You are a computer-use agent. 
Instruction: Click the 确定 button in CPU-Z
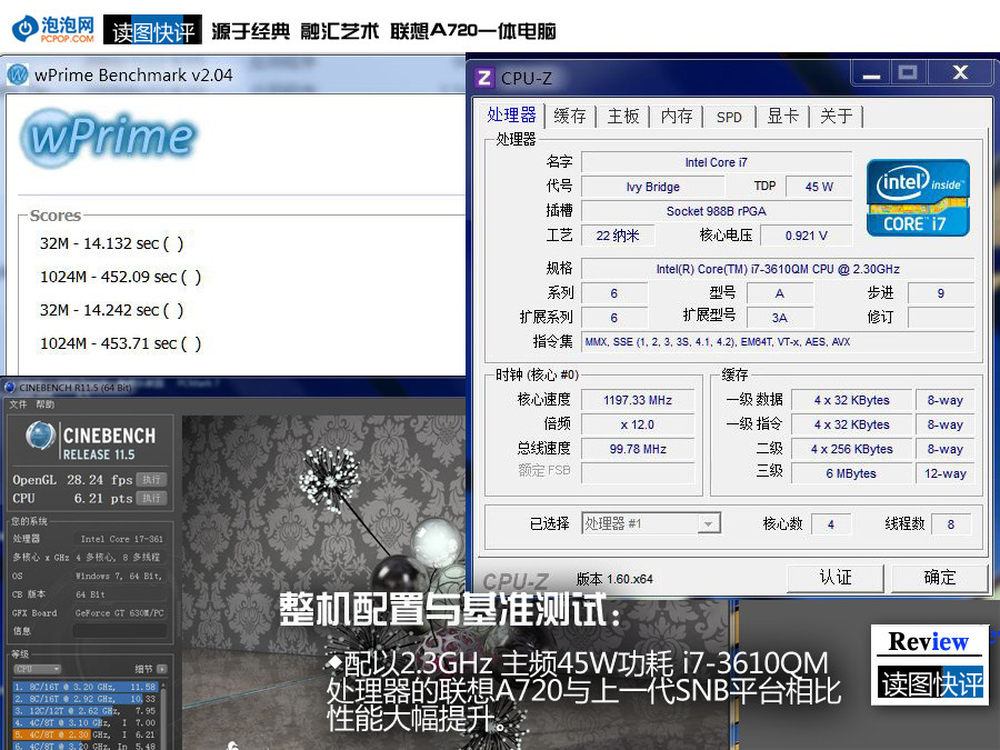939,578
